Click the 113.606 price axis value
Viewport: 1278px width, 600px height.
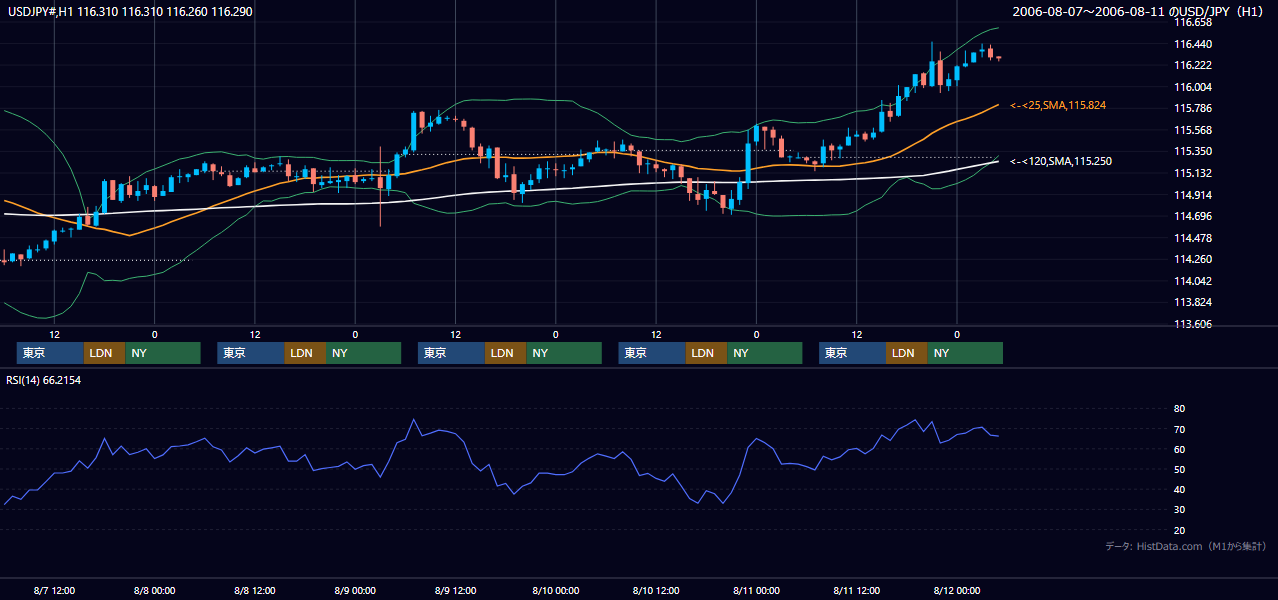coord(1193,324)
